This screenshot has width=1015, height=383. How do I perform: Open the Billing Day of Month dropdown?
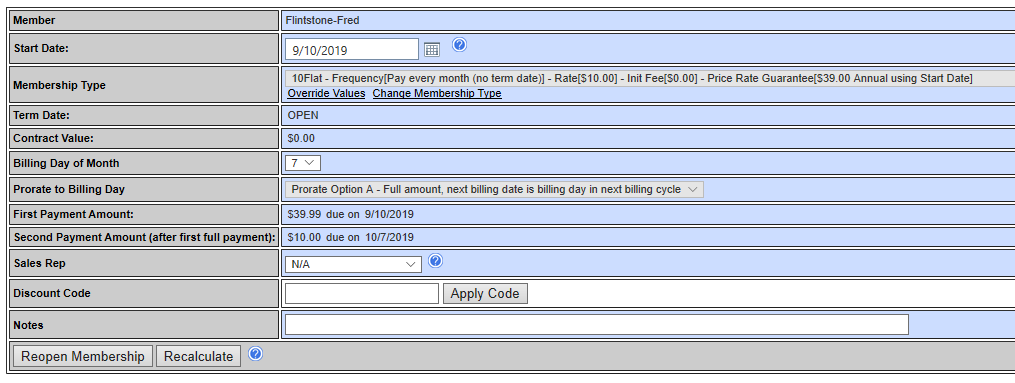(302, 163)
